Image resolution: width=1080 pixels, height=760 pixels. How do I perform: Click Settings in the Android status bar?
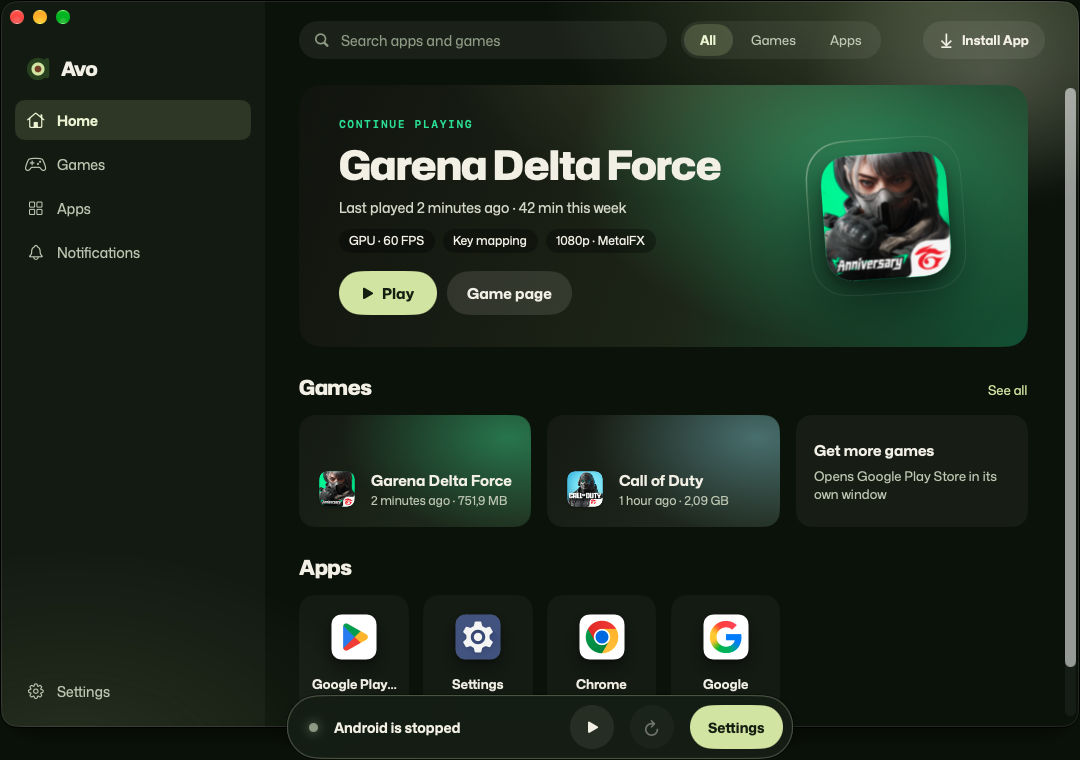coord(736,727)
